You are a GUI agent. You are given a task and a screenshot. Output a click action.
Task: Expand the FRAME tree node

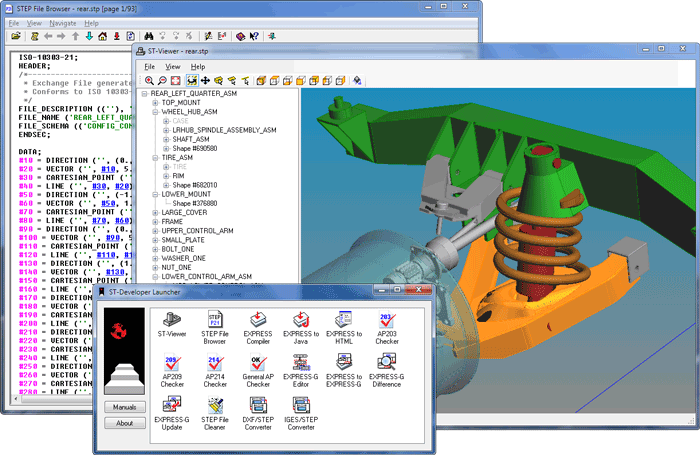pyautogui.click(x=155, y=222)
